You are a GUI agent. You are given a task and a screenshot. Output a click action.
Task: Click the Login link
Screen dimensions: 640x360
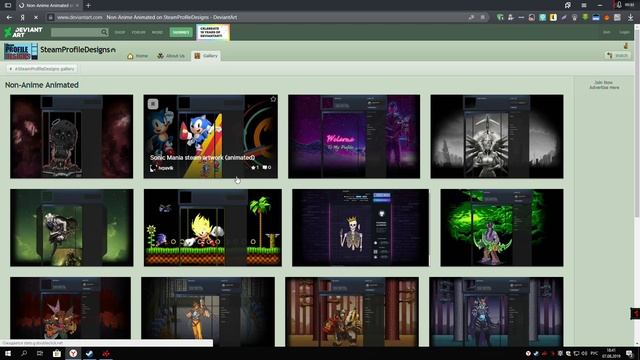pos(624,32)
